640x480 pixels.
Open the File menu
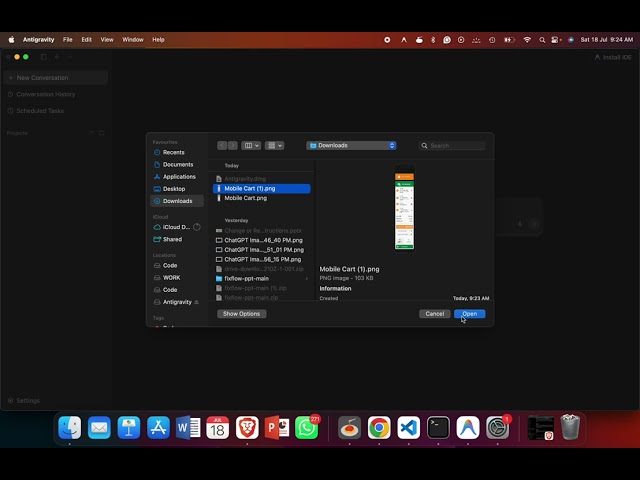click(x=68, y=40)
